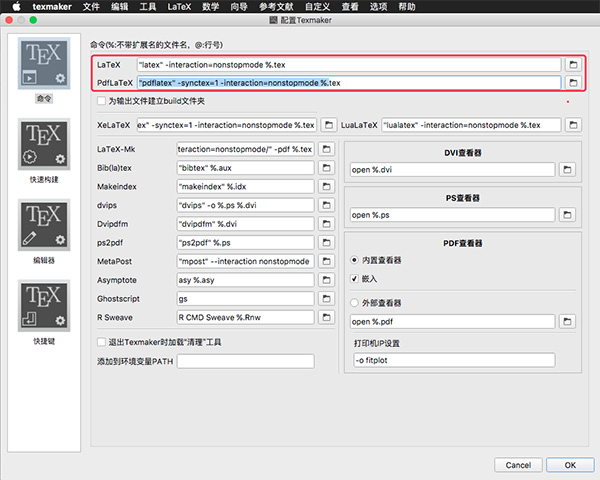Dismiss the dialog with Cancel

click(x=518, y=465)
